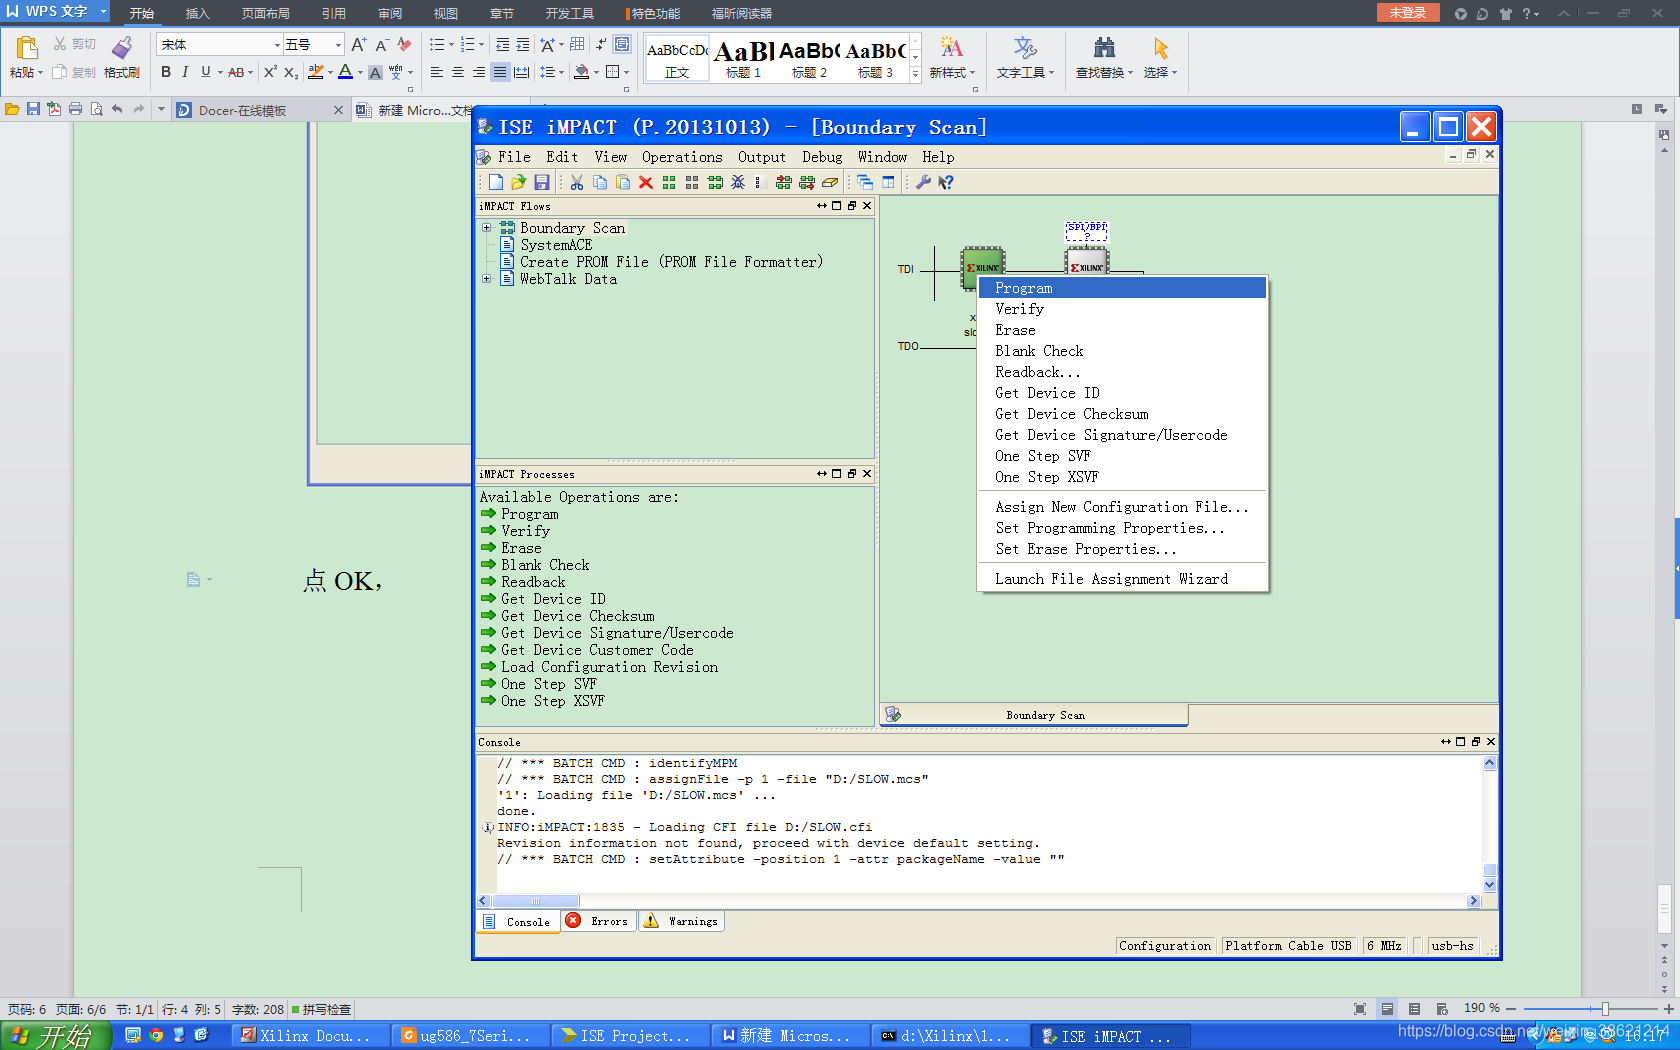
Task: Click the Save floppy icon in iMPACT toolbar
Action: 541,182
